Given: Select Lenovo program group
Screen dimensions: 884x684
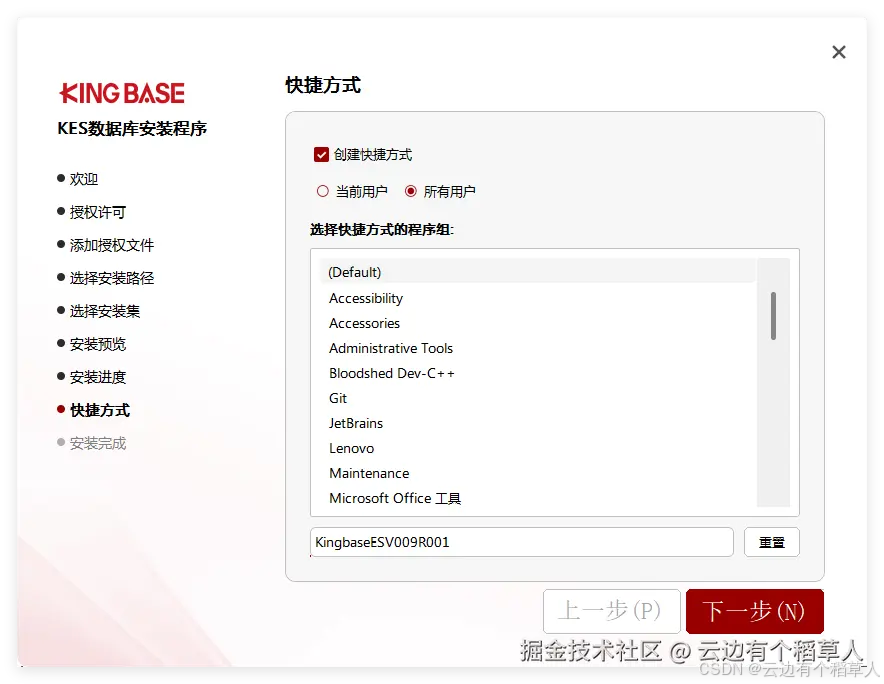Looking at the screenshot, I should (537, 448).
